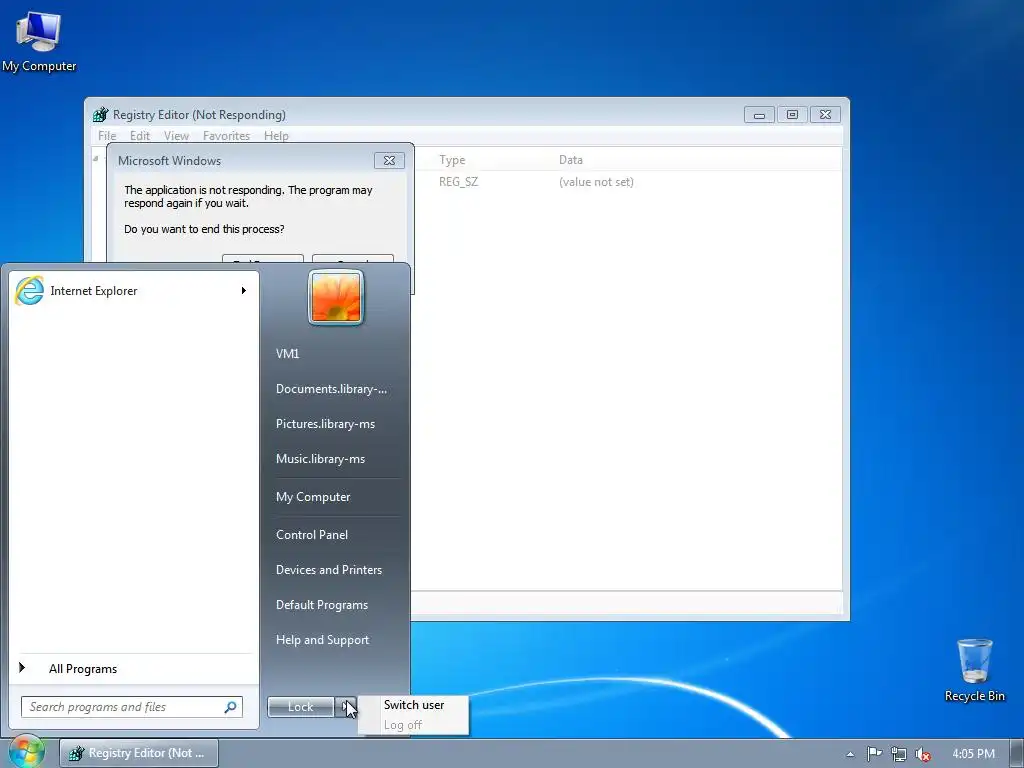
Task: Open the Edit menu in Registry Editor
Action: pos(140,136)
